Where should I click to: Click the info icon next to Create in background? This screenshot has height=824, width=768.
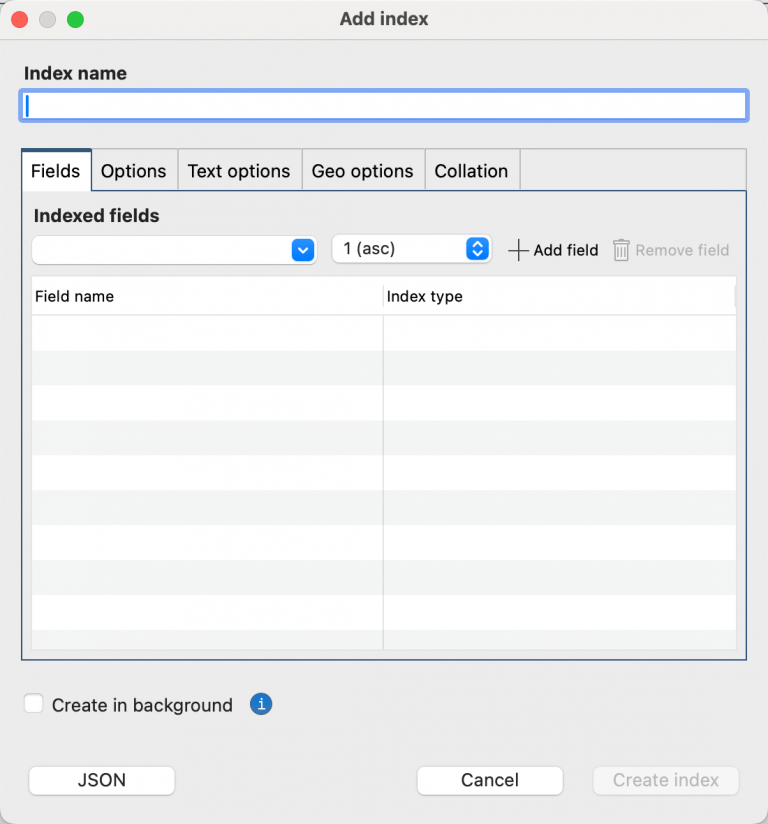(261, 704)
